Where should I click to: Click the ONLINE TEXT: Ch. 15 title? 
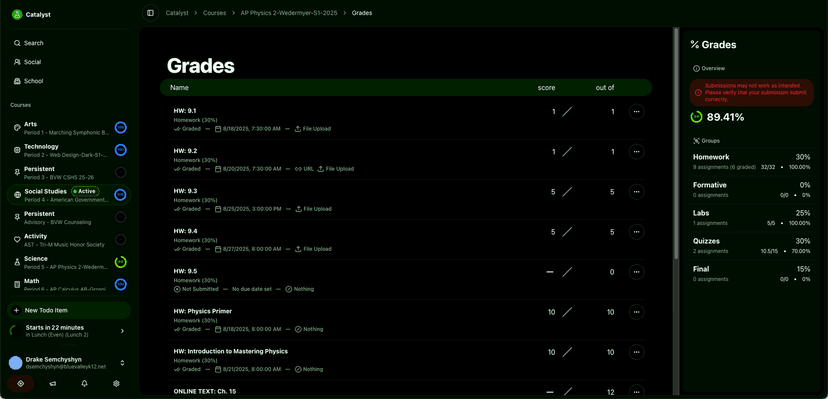205,392
